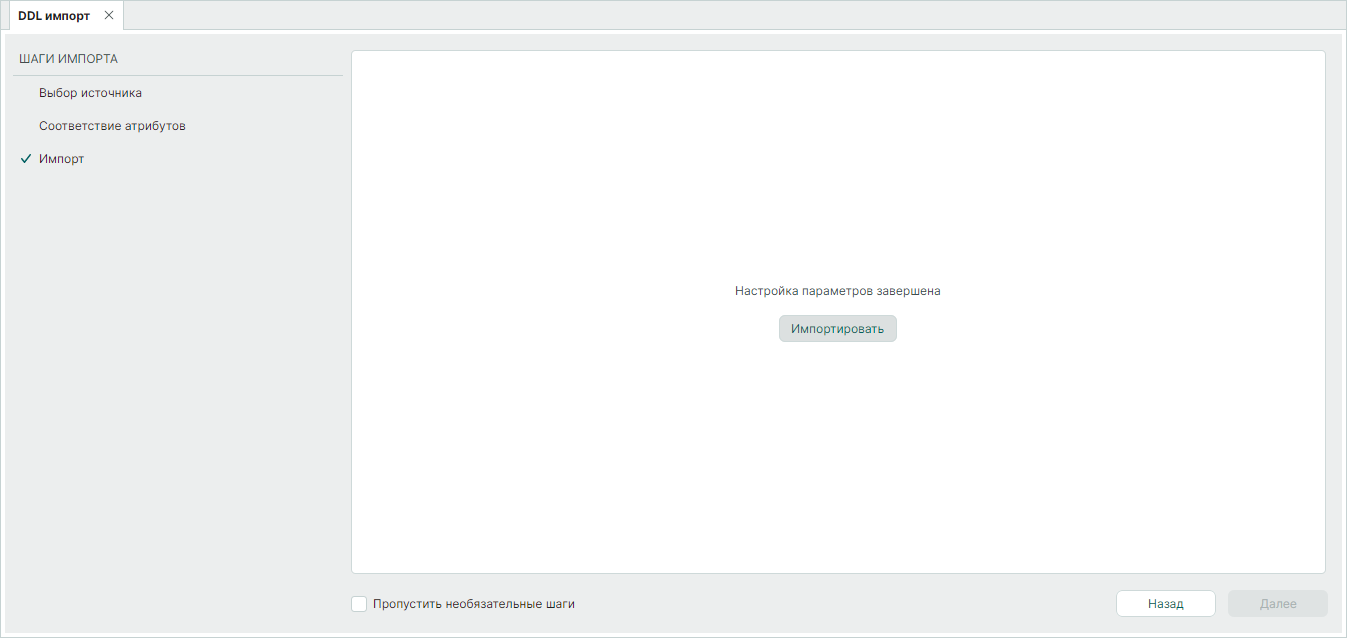
Task: Open the Выбор источника step
Action: point(90,93)
